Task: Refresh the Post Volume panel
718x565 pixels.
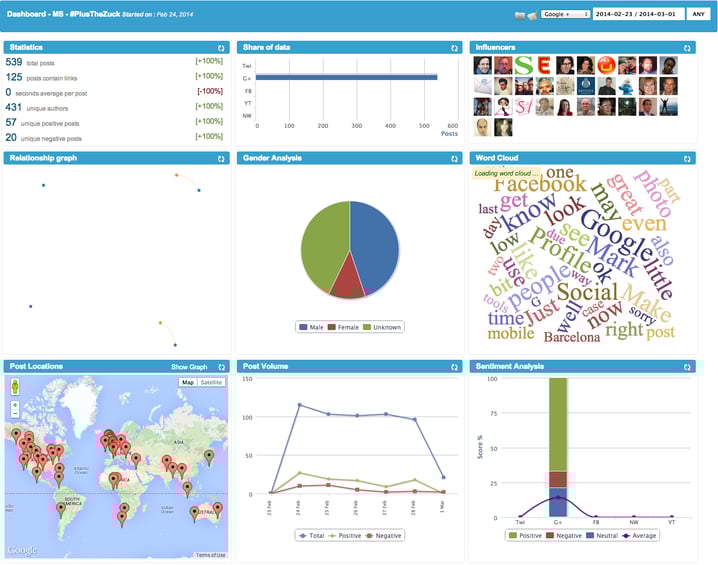Action: click(x=454, y=367)
